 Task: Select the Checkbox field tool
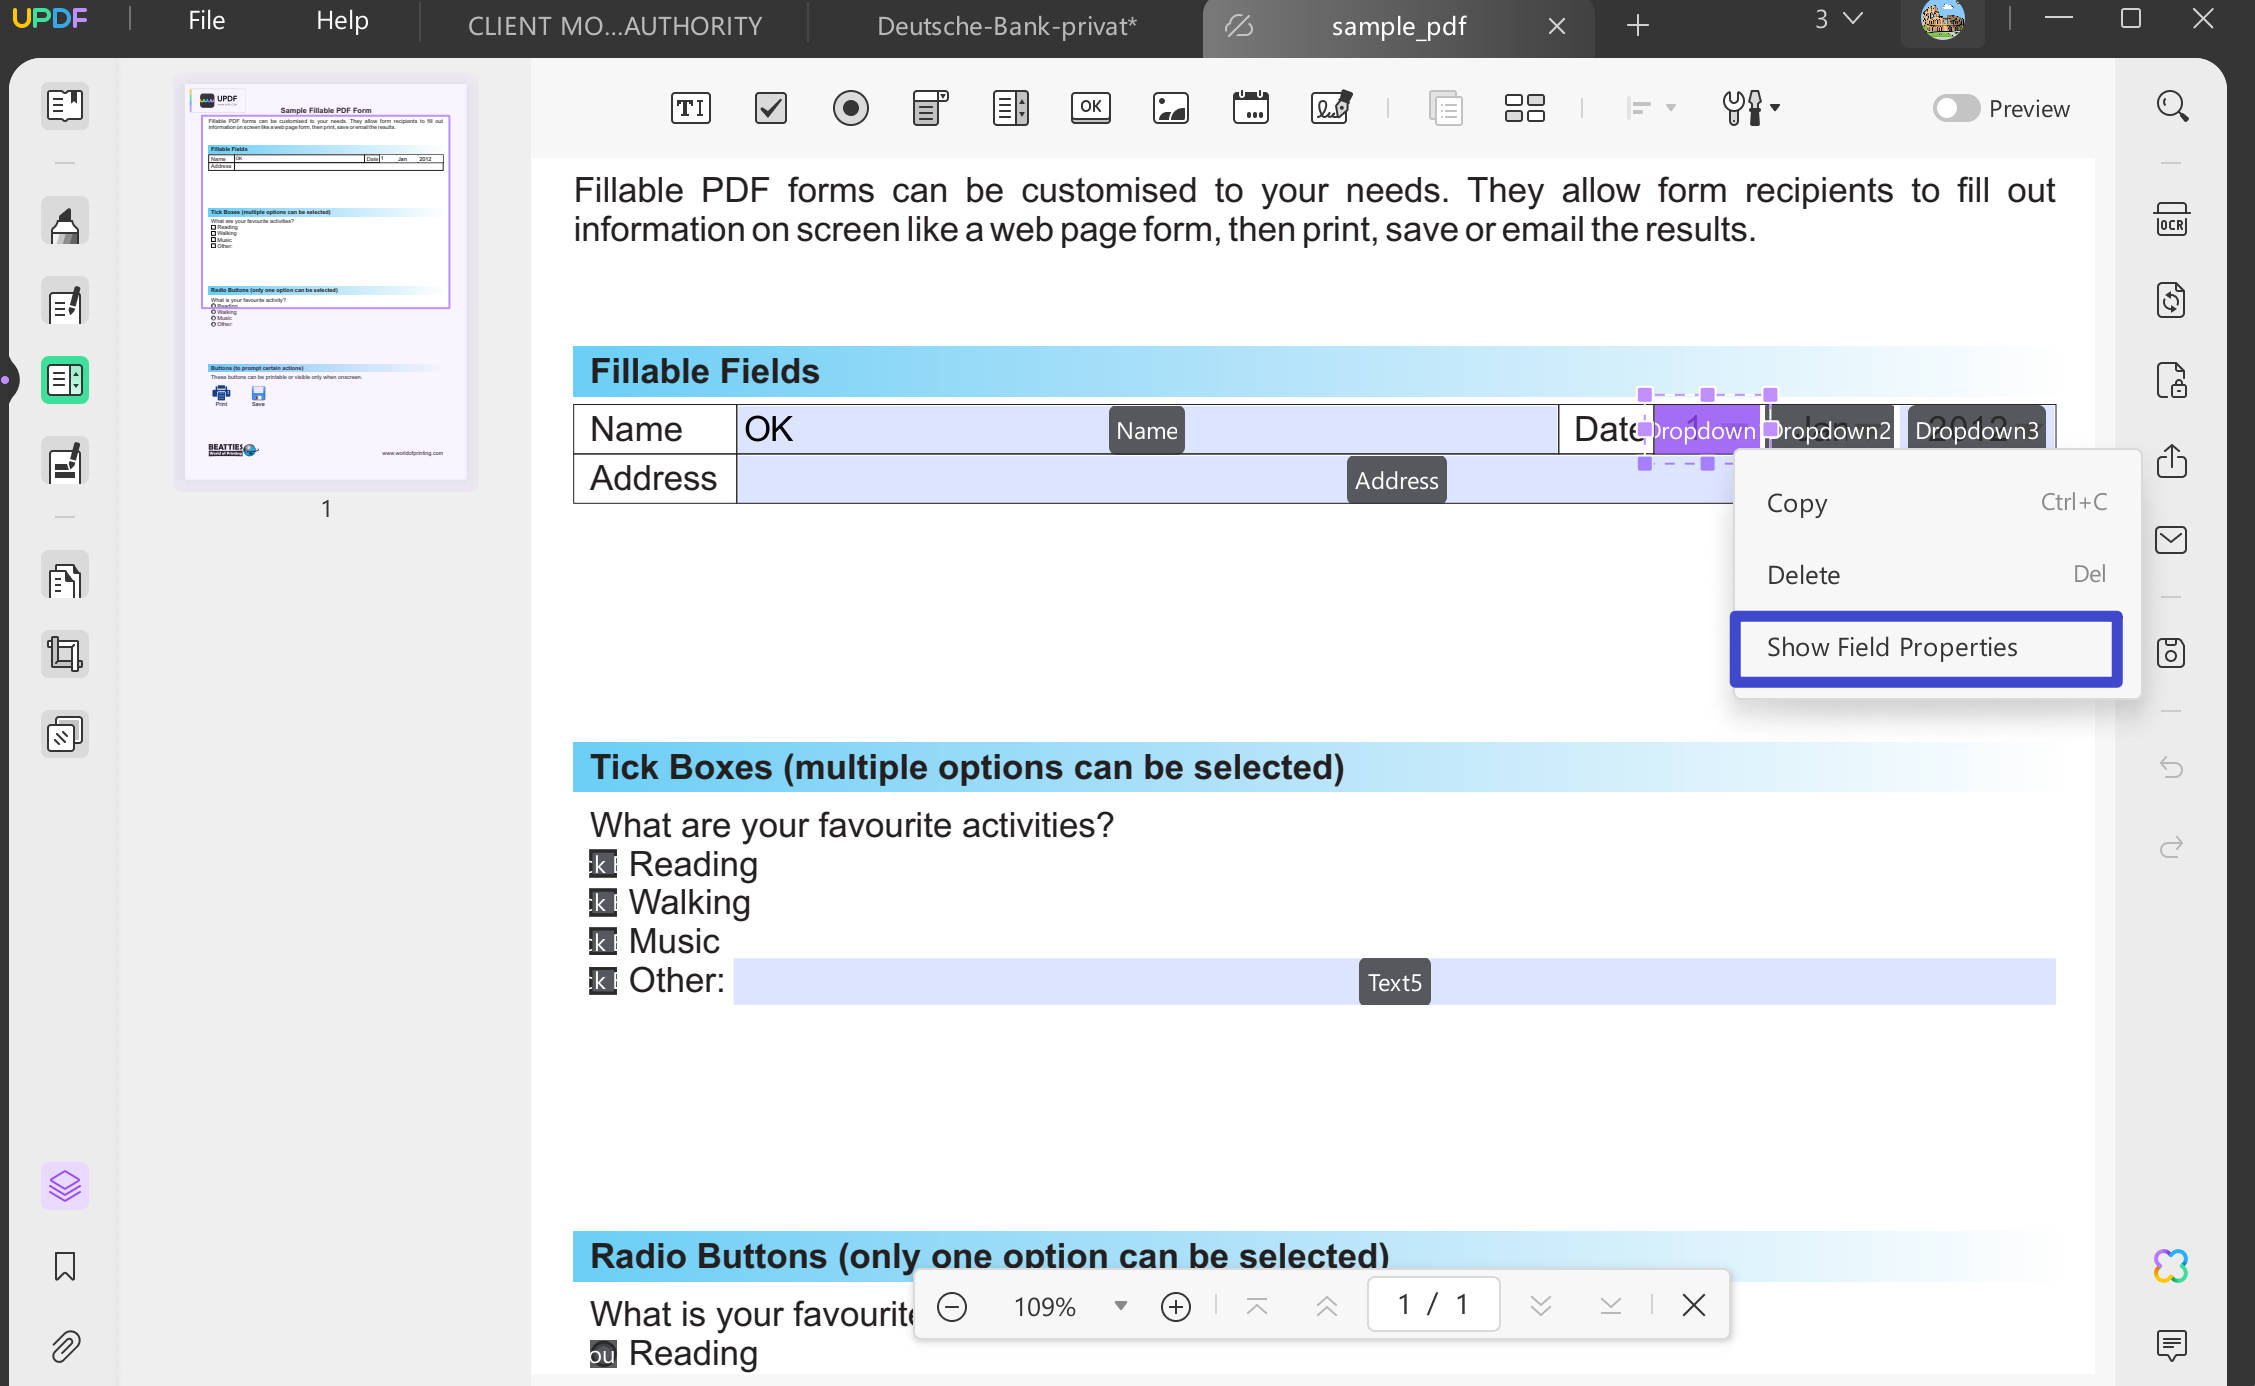click(x=770, y=108)
